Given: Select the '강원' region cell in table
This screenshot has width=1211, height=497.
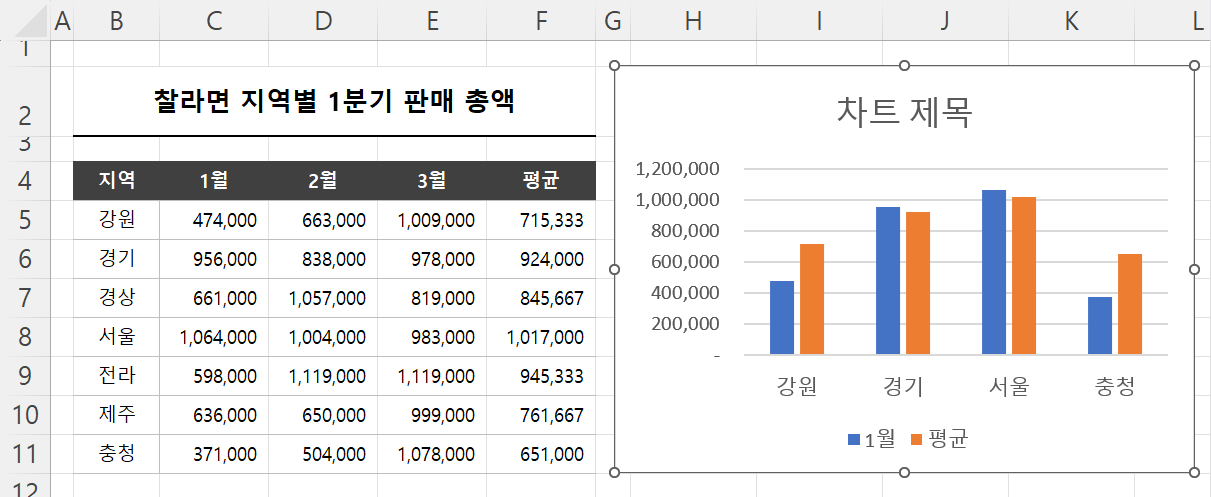Looking at the screenshot, I should (116, 219).
